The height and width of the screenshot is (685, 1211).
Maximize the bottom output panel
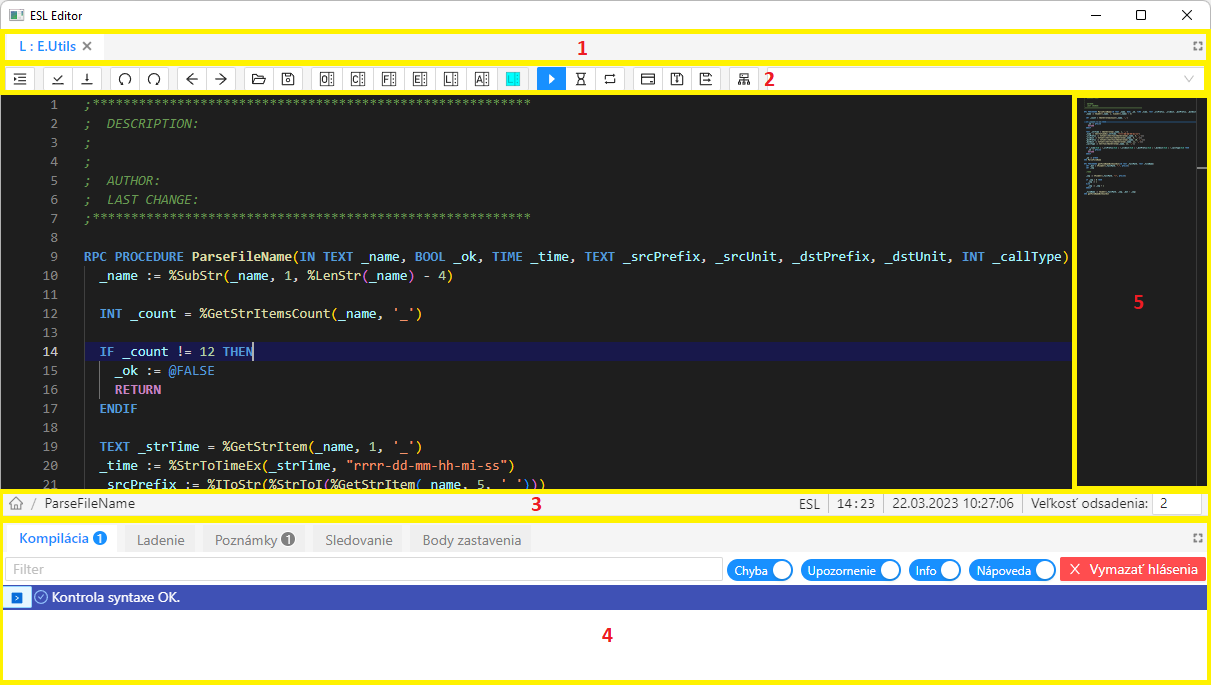coord(1198,538)
